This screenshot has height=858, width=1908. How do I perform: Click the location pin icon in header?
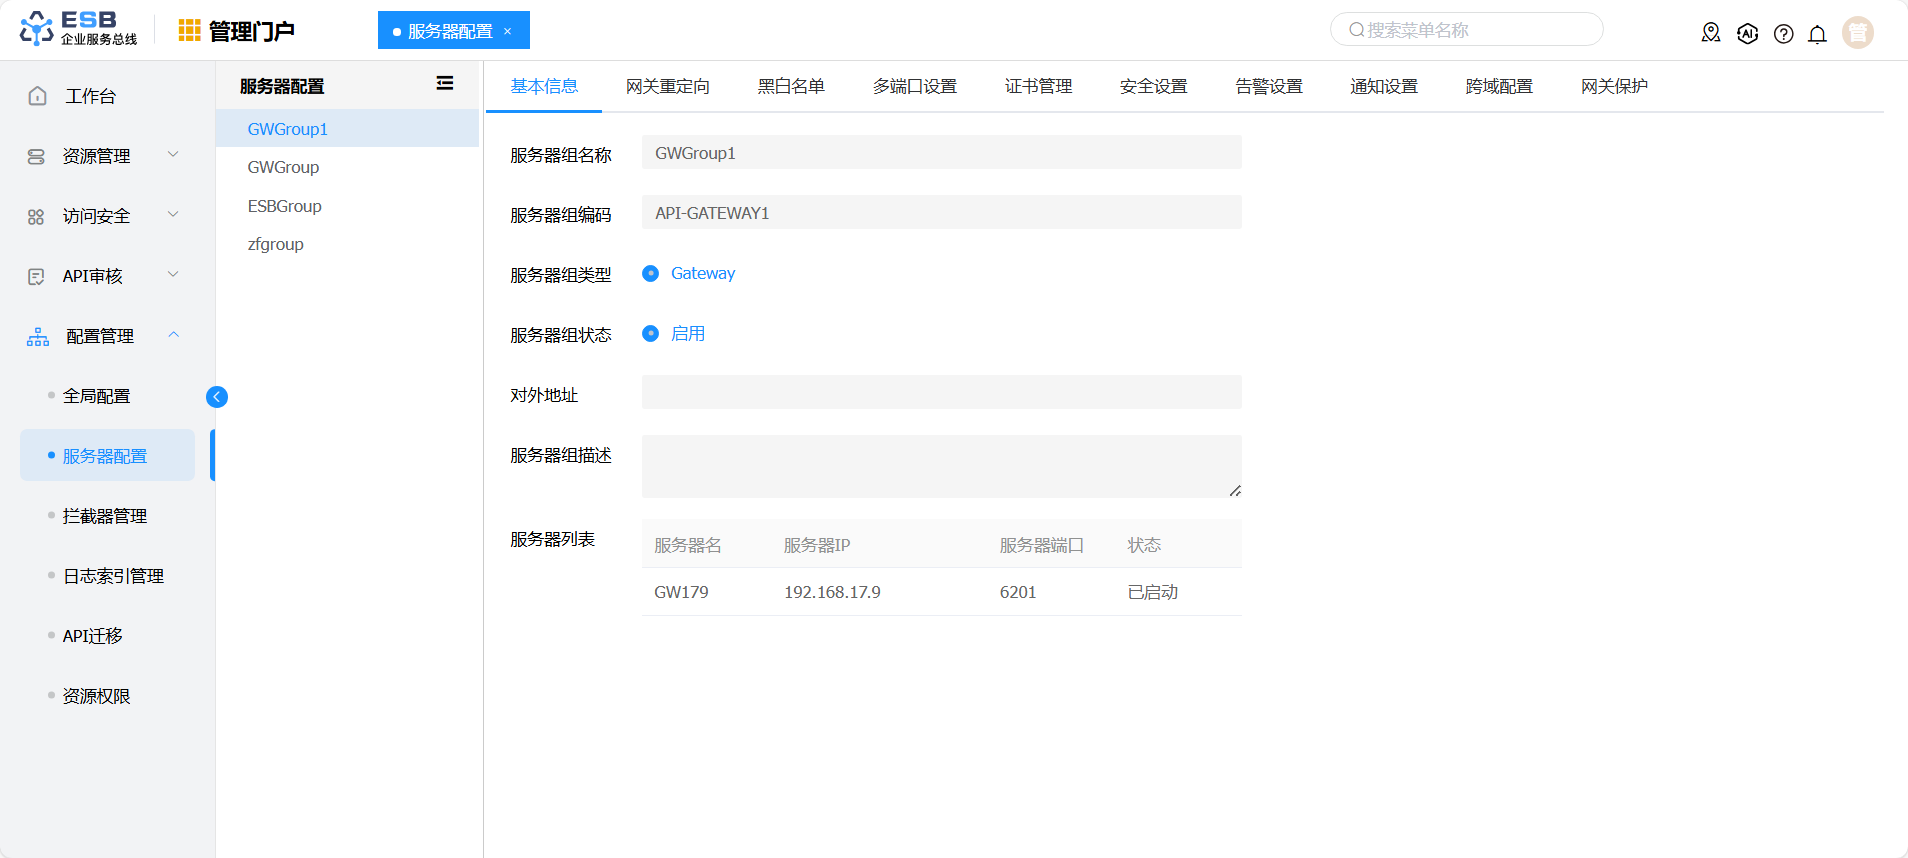point(1711,33)
